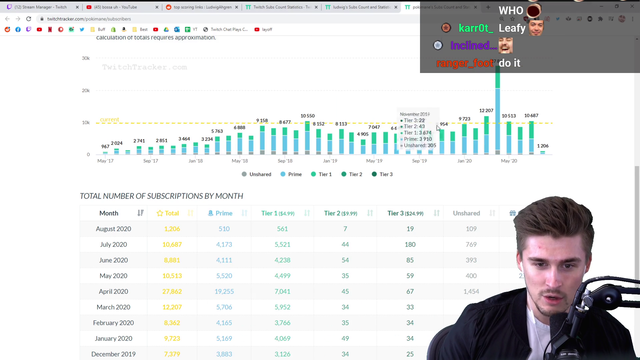Open the Shopify bookmark icon
Image resolution: width=640 pixels, height=360 pixels.
coord(113,29)
